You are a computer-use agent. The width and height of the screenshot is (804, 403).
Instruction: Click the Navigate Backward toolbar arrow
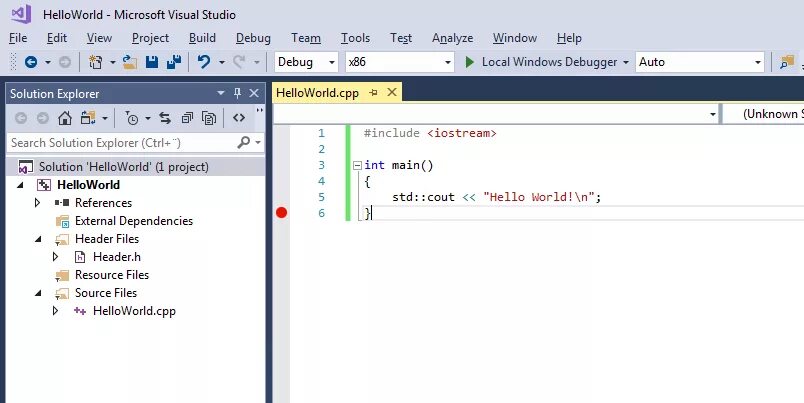(31, 62)
